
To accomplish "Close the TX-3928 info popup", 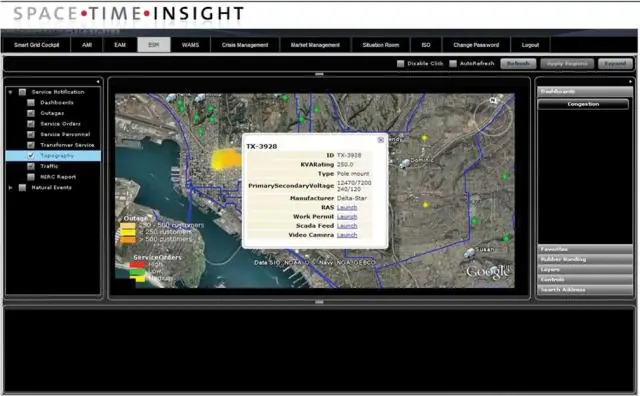I will (381, 140).
